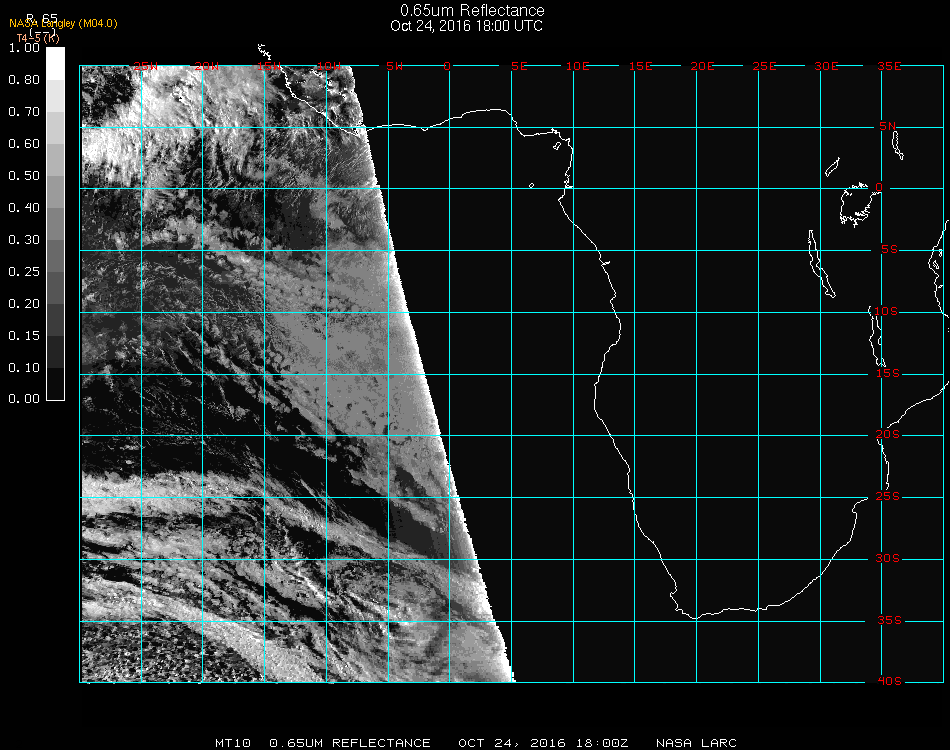Viewport: 950px width, 750px height.
Task: Click the '0.40' colorbar scale value
Action: [x=24, y=208]
